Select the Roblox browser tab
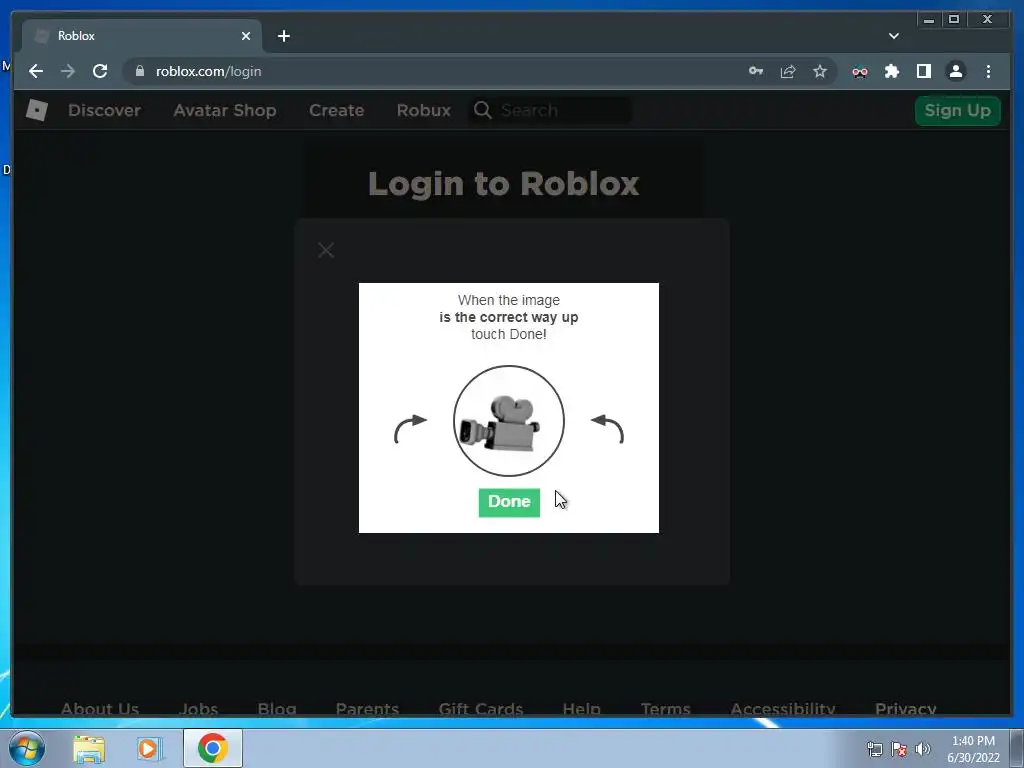The image size is (1024, 768). click(142, 36)
